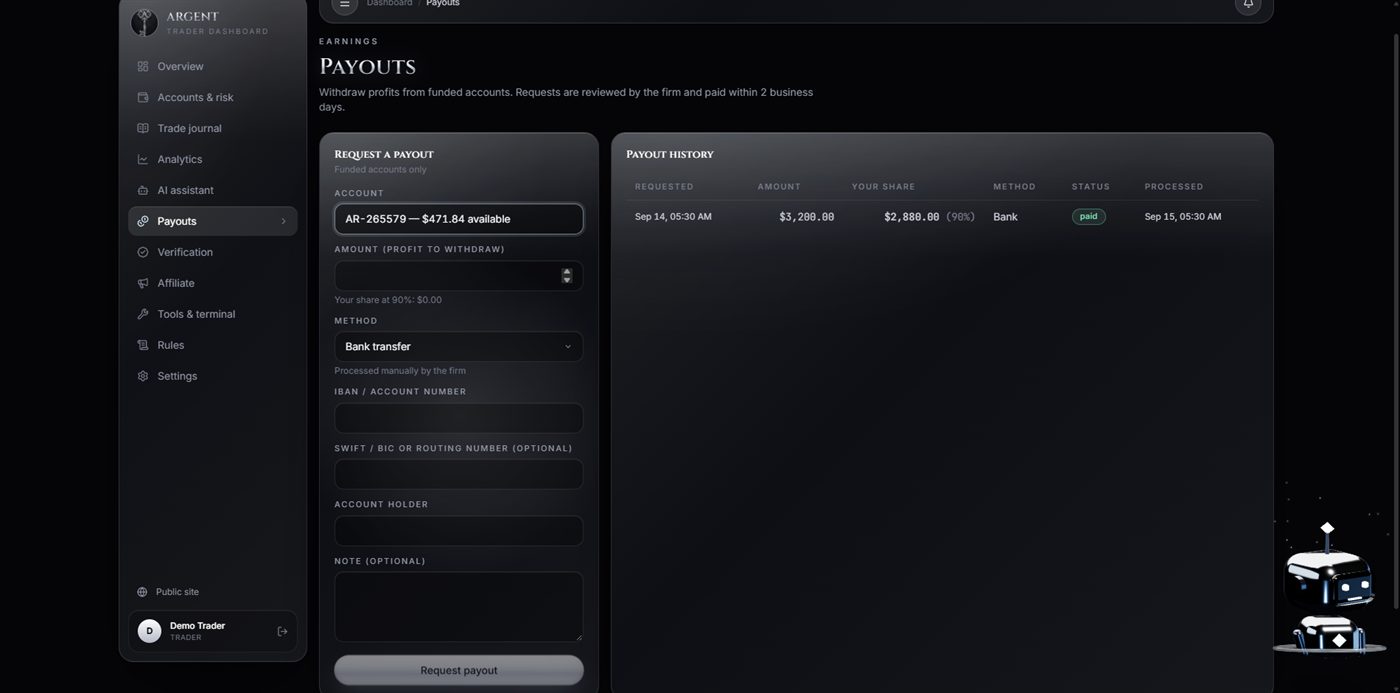Click the Analytics chart icon
The image size is (1400, 693).
(x=143, y=159)
